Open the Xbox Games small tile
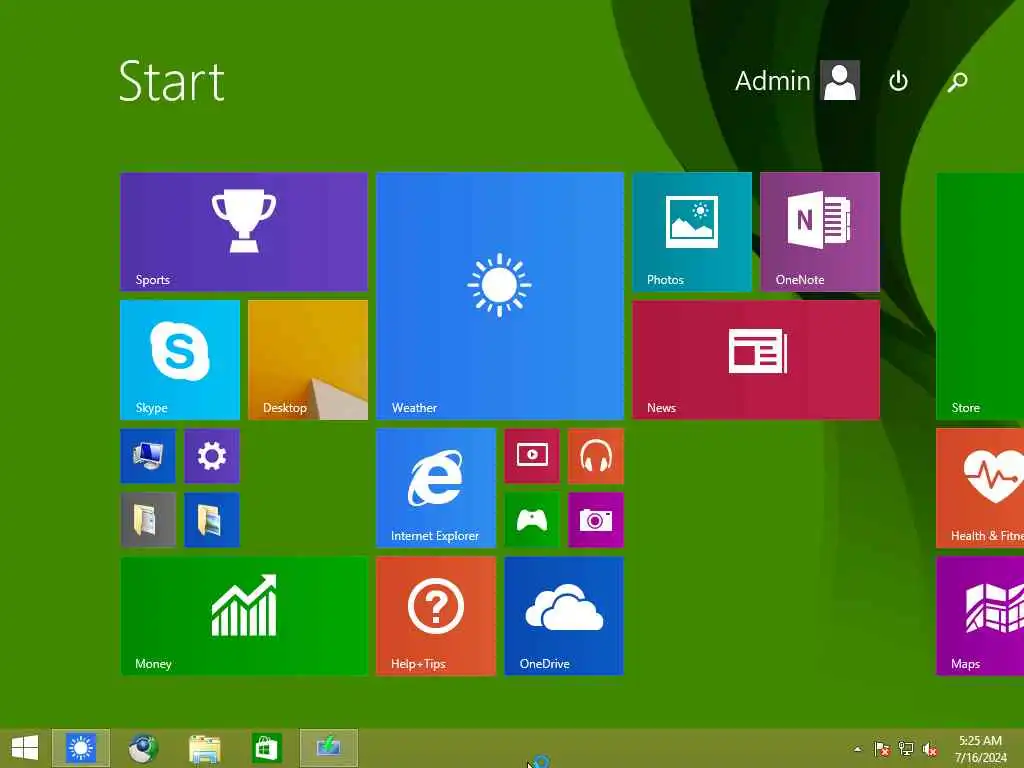 point(532,520)
